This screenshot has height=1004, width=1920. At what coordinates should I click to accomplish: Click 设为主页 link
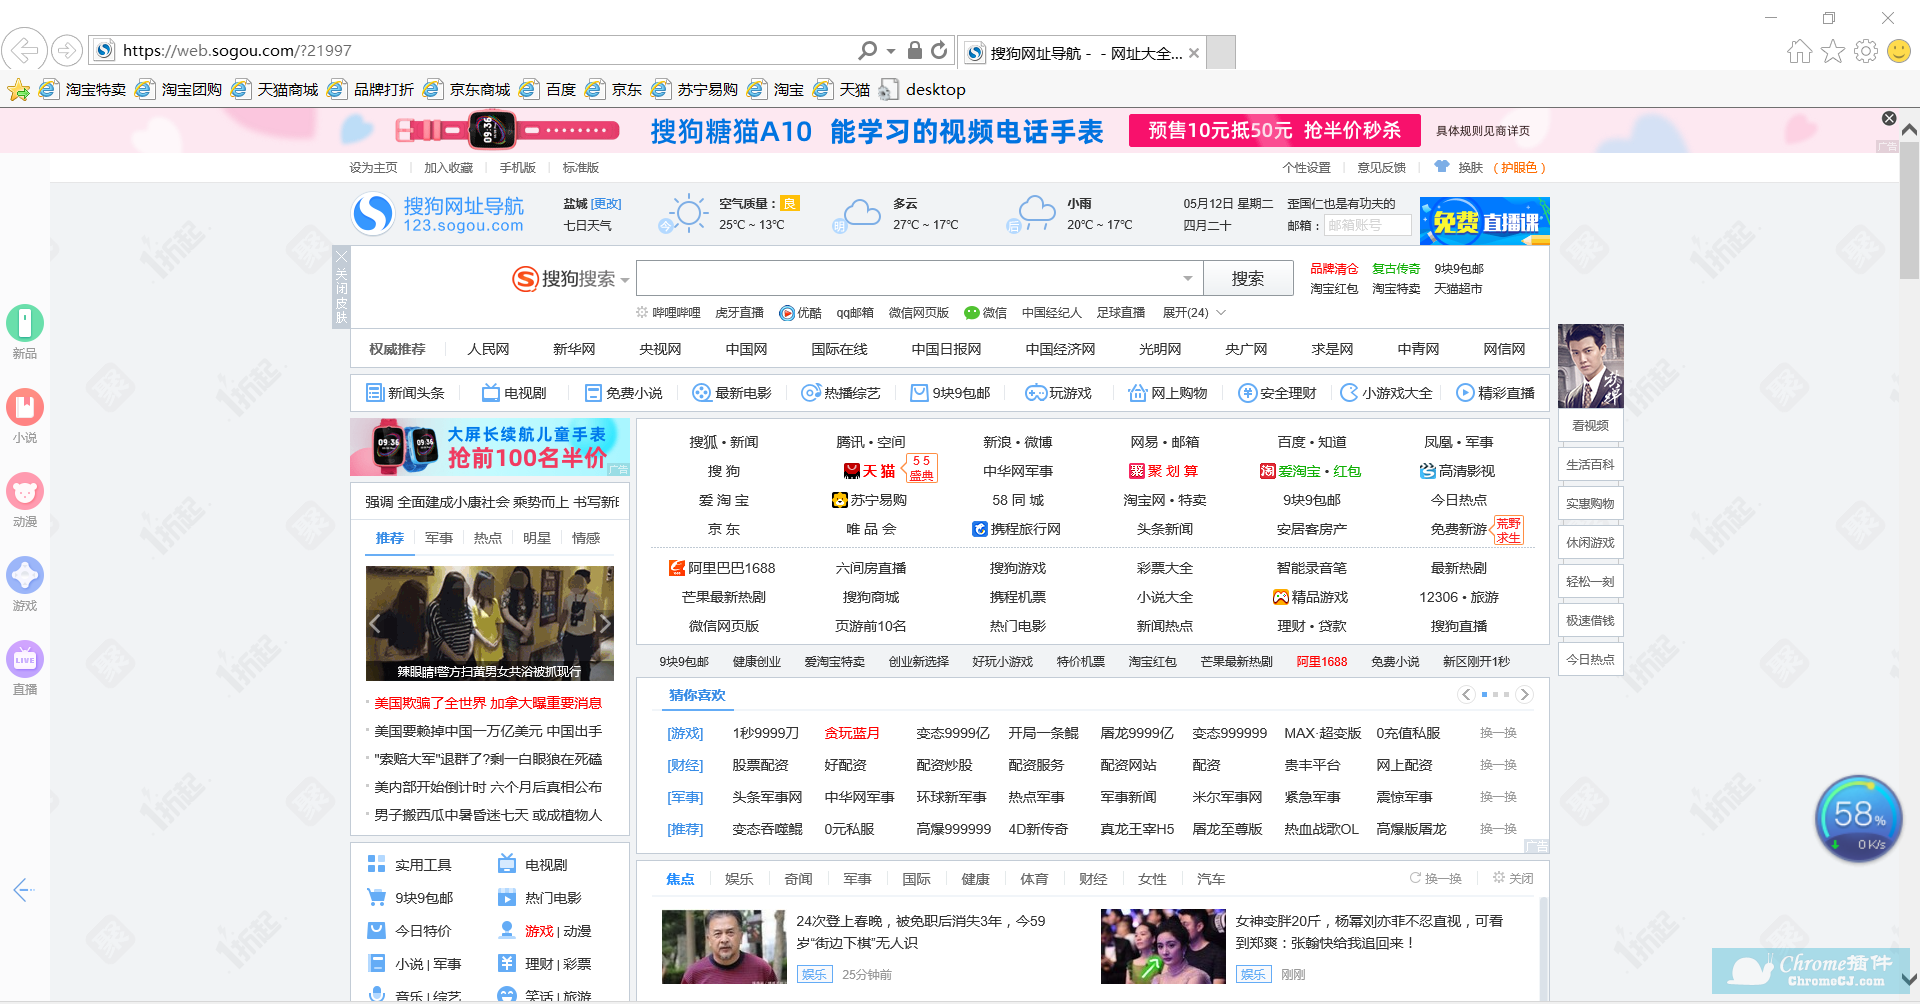tap(373, 167)
